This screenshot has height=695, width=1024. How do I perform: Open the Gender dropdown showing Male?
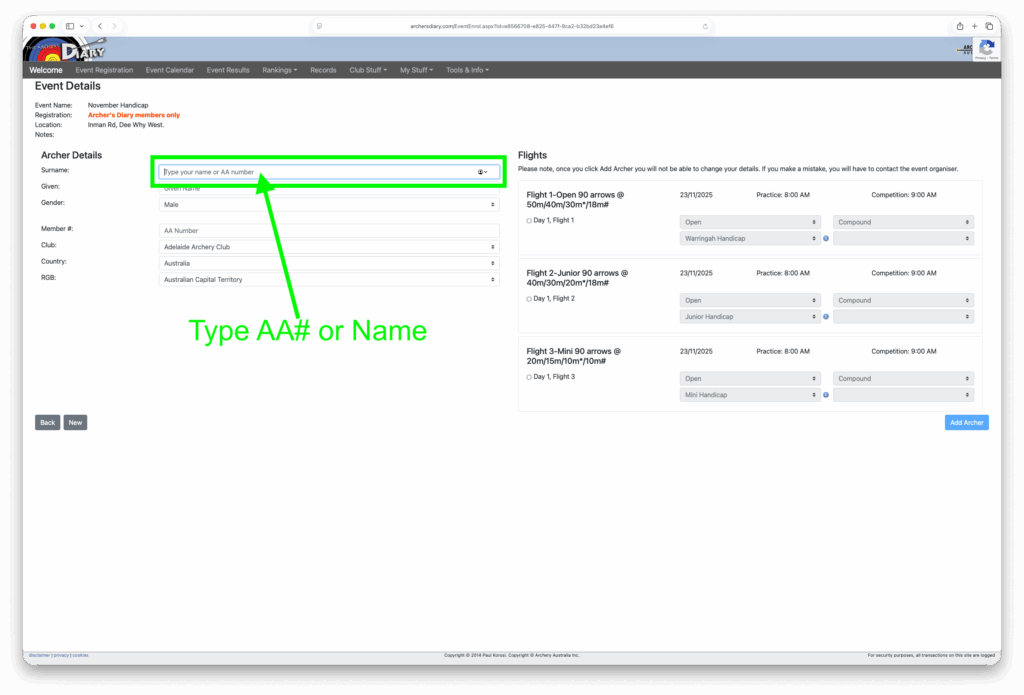click(329, 205)
